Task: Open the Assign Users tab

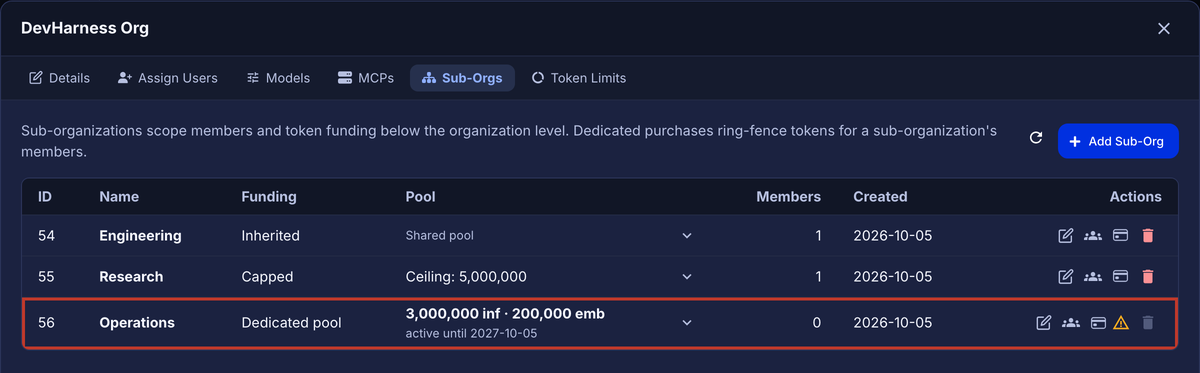Action: click(168, 78)
